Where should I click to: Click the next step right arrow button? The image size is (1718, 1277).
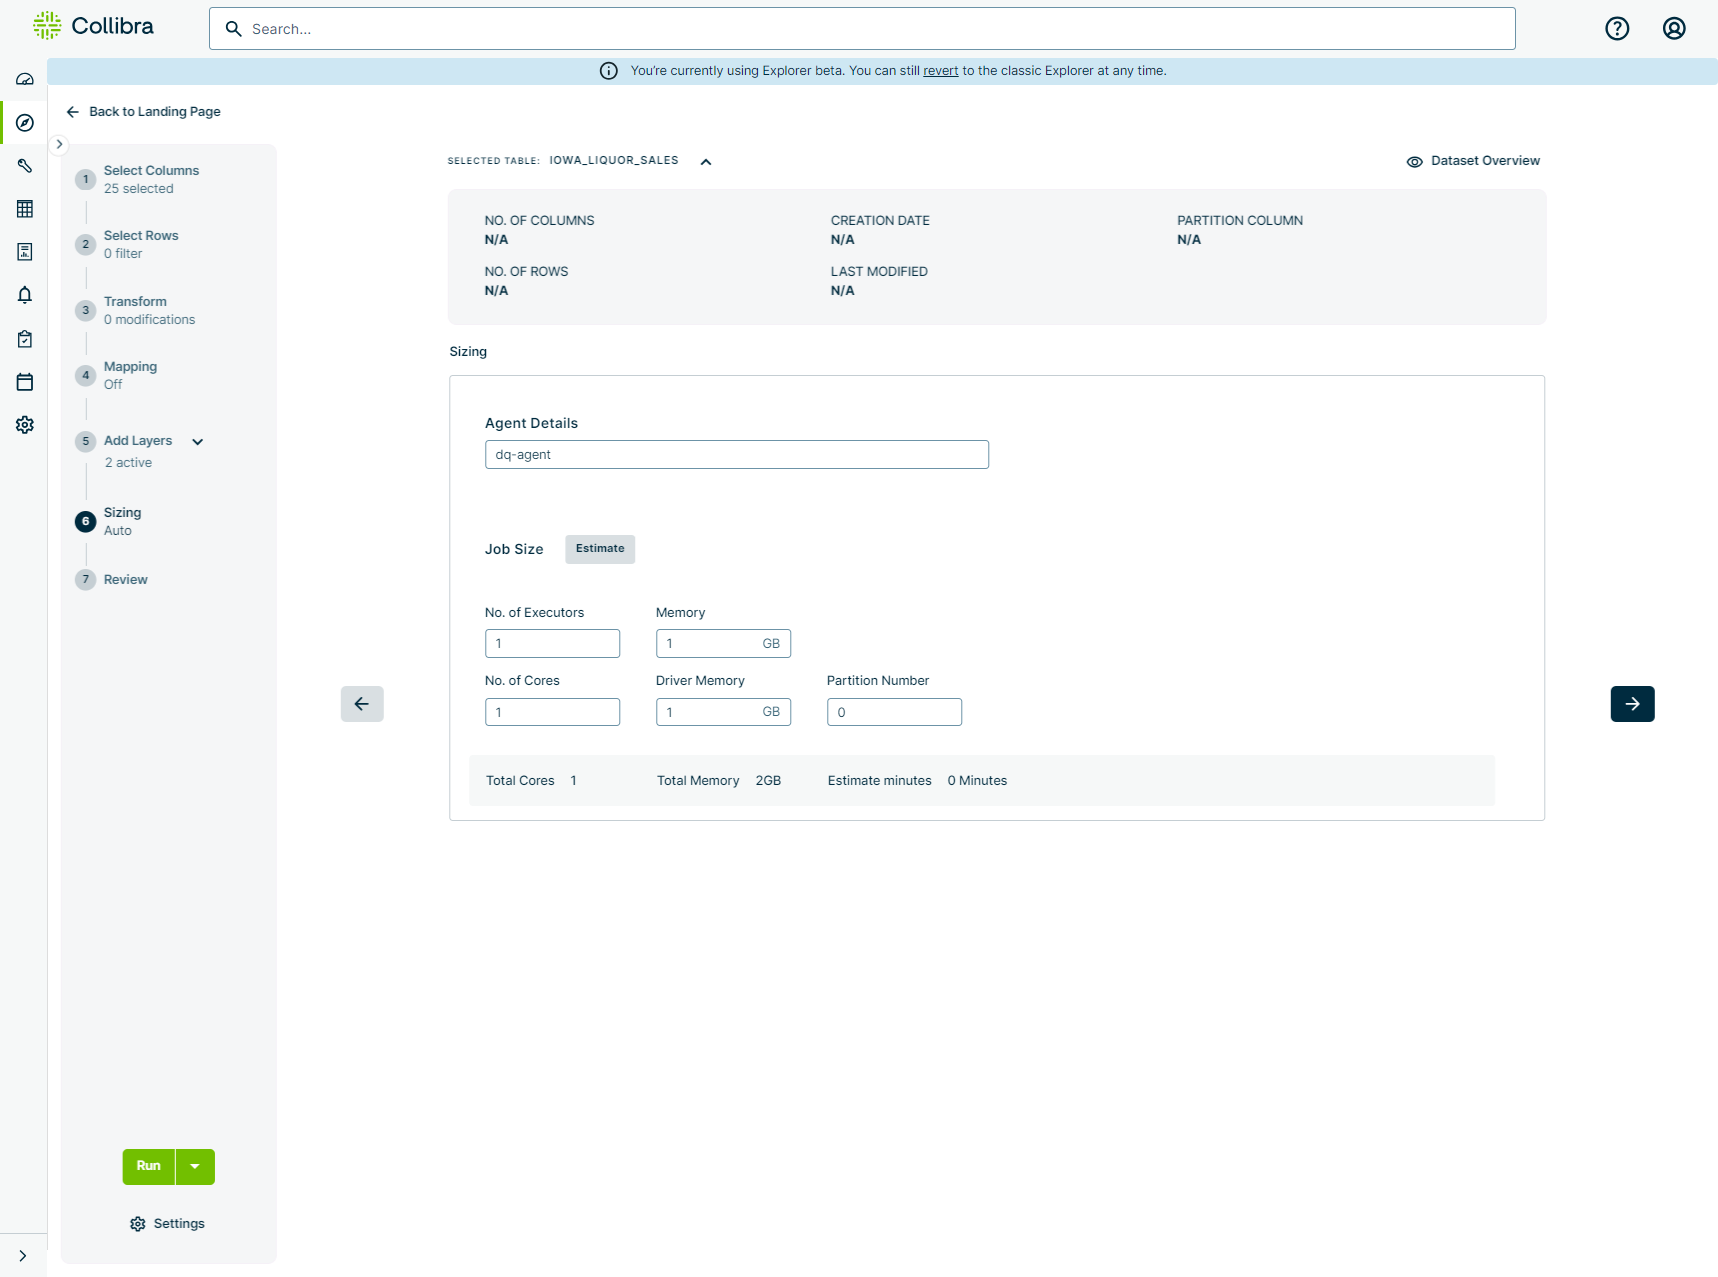pyautogui.click(x=1632, y=704)
